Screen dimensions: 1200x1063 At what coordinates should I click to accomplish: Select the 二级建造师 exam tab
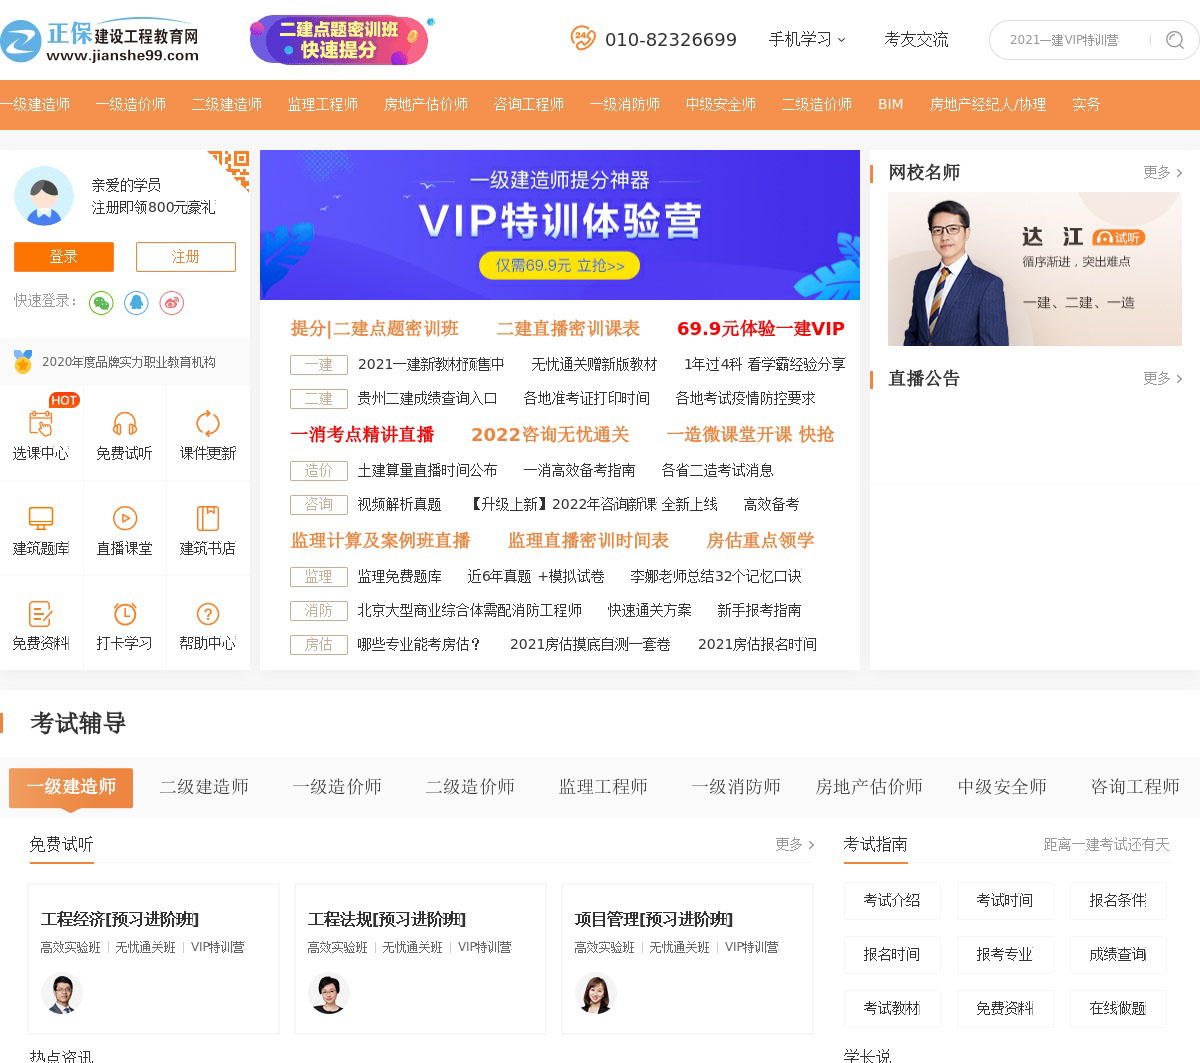point(204,787)
